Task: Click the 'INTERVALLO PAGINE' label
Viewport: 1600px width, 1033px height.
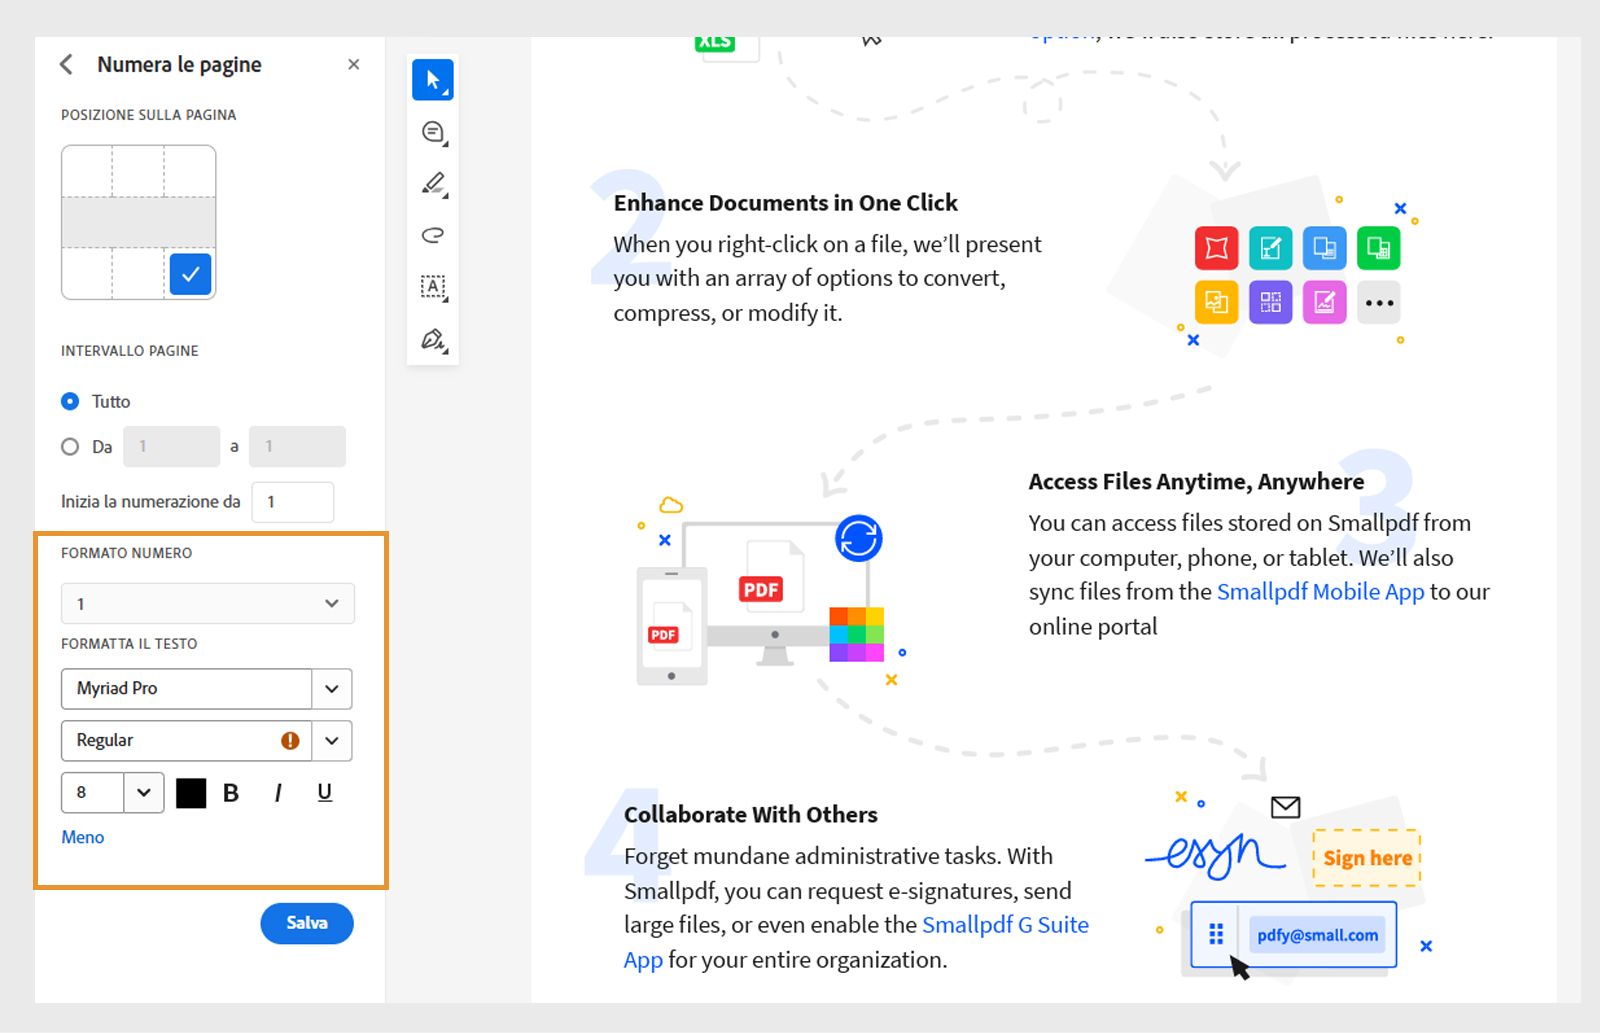Action: (130, 351)
